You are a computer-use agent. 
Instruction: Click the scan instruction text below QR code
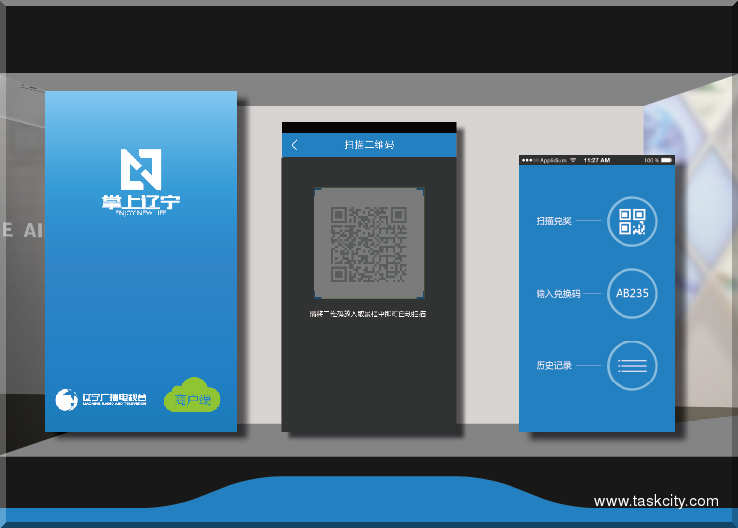point(368,314)
